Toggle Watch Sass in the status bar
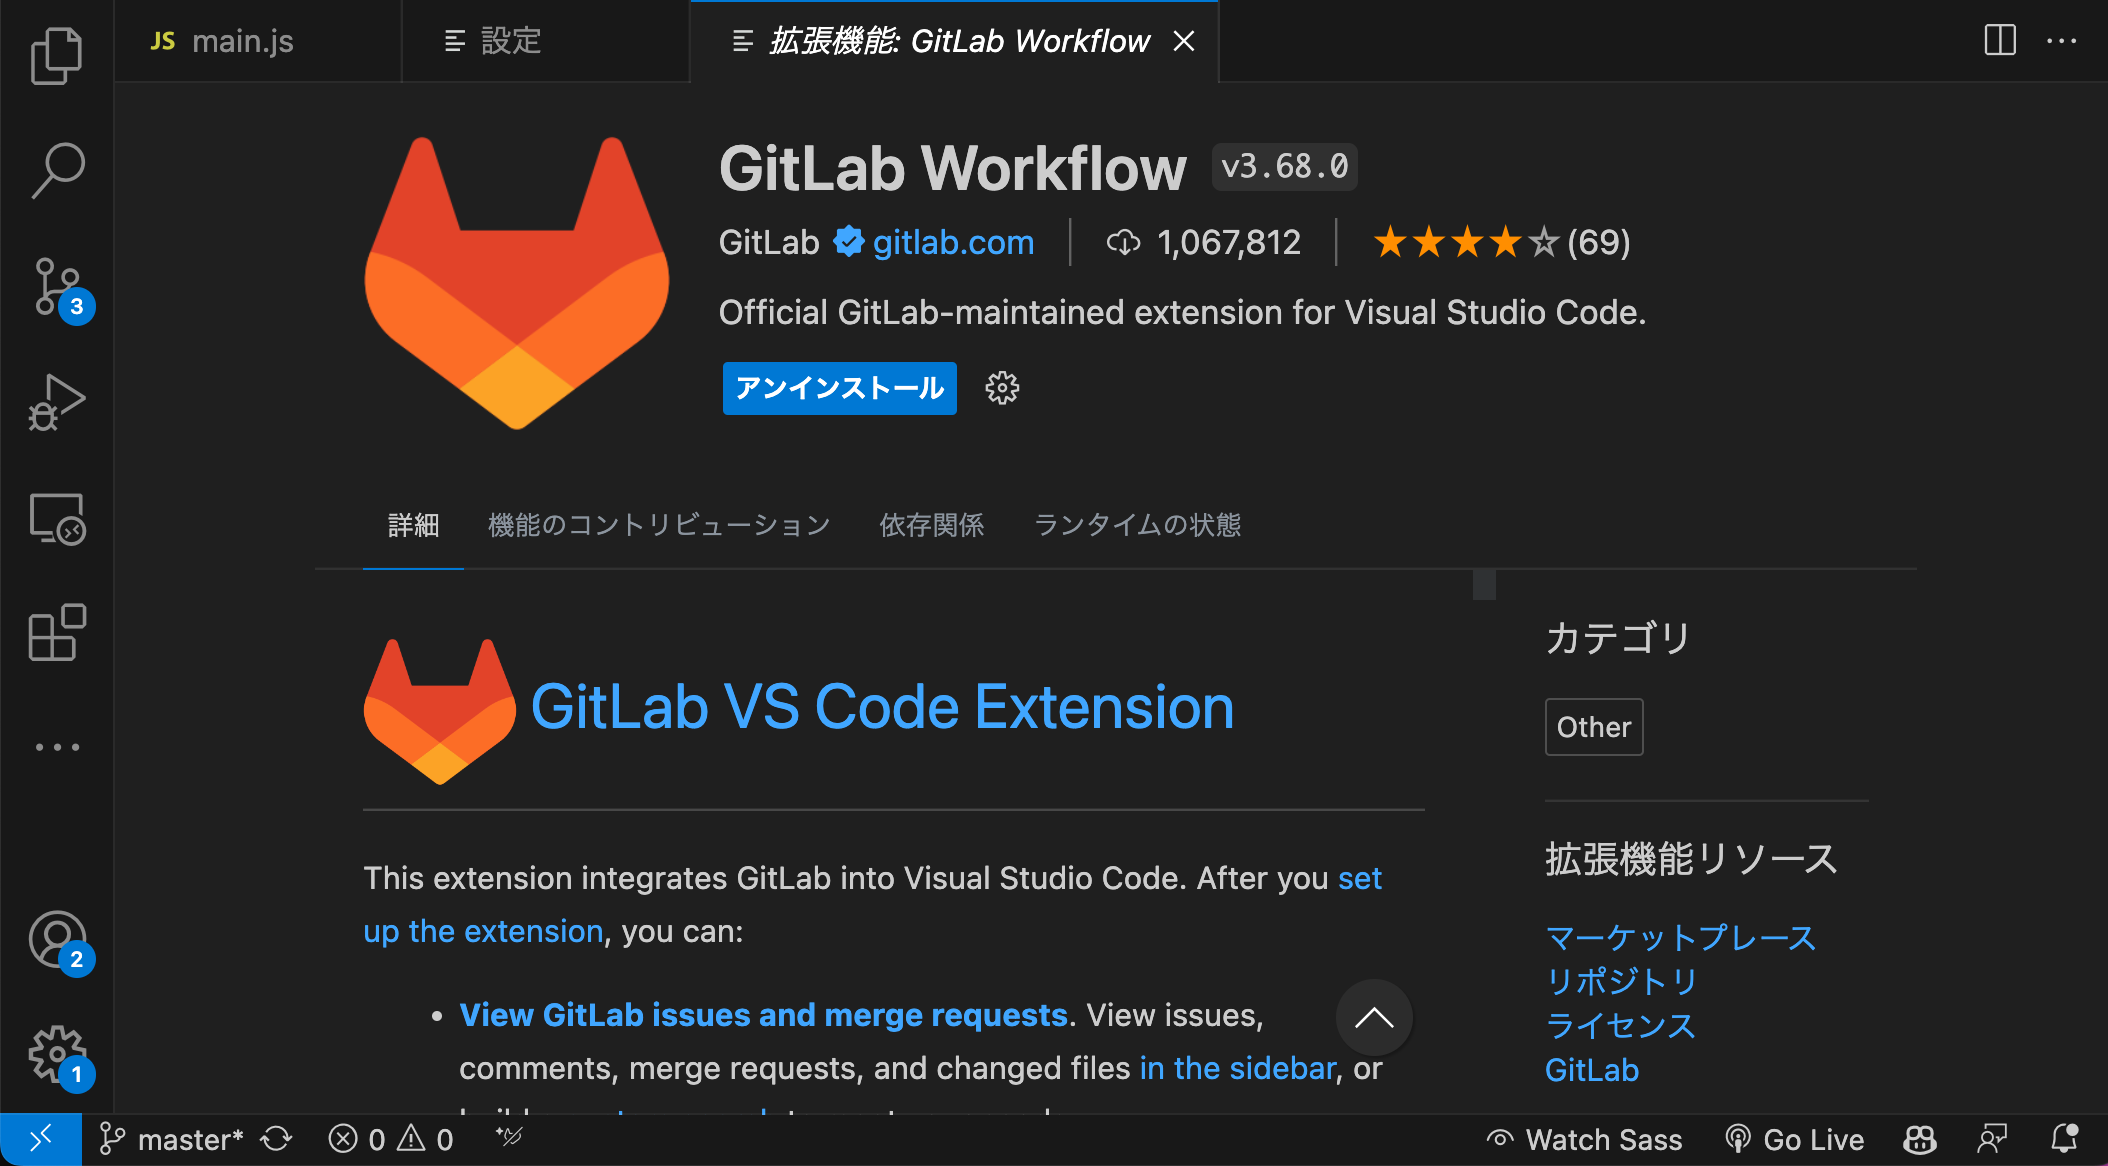Image resolution: width=2108 pixels, height=1166 pixels. click(x=1584, y=1139)
